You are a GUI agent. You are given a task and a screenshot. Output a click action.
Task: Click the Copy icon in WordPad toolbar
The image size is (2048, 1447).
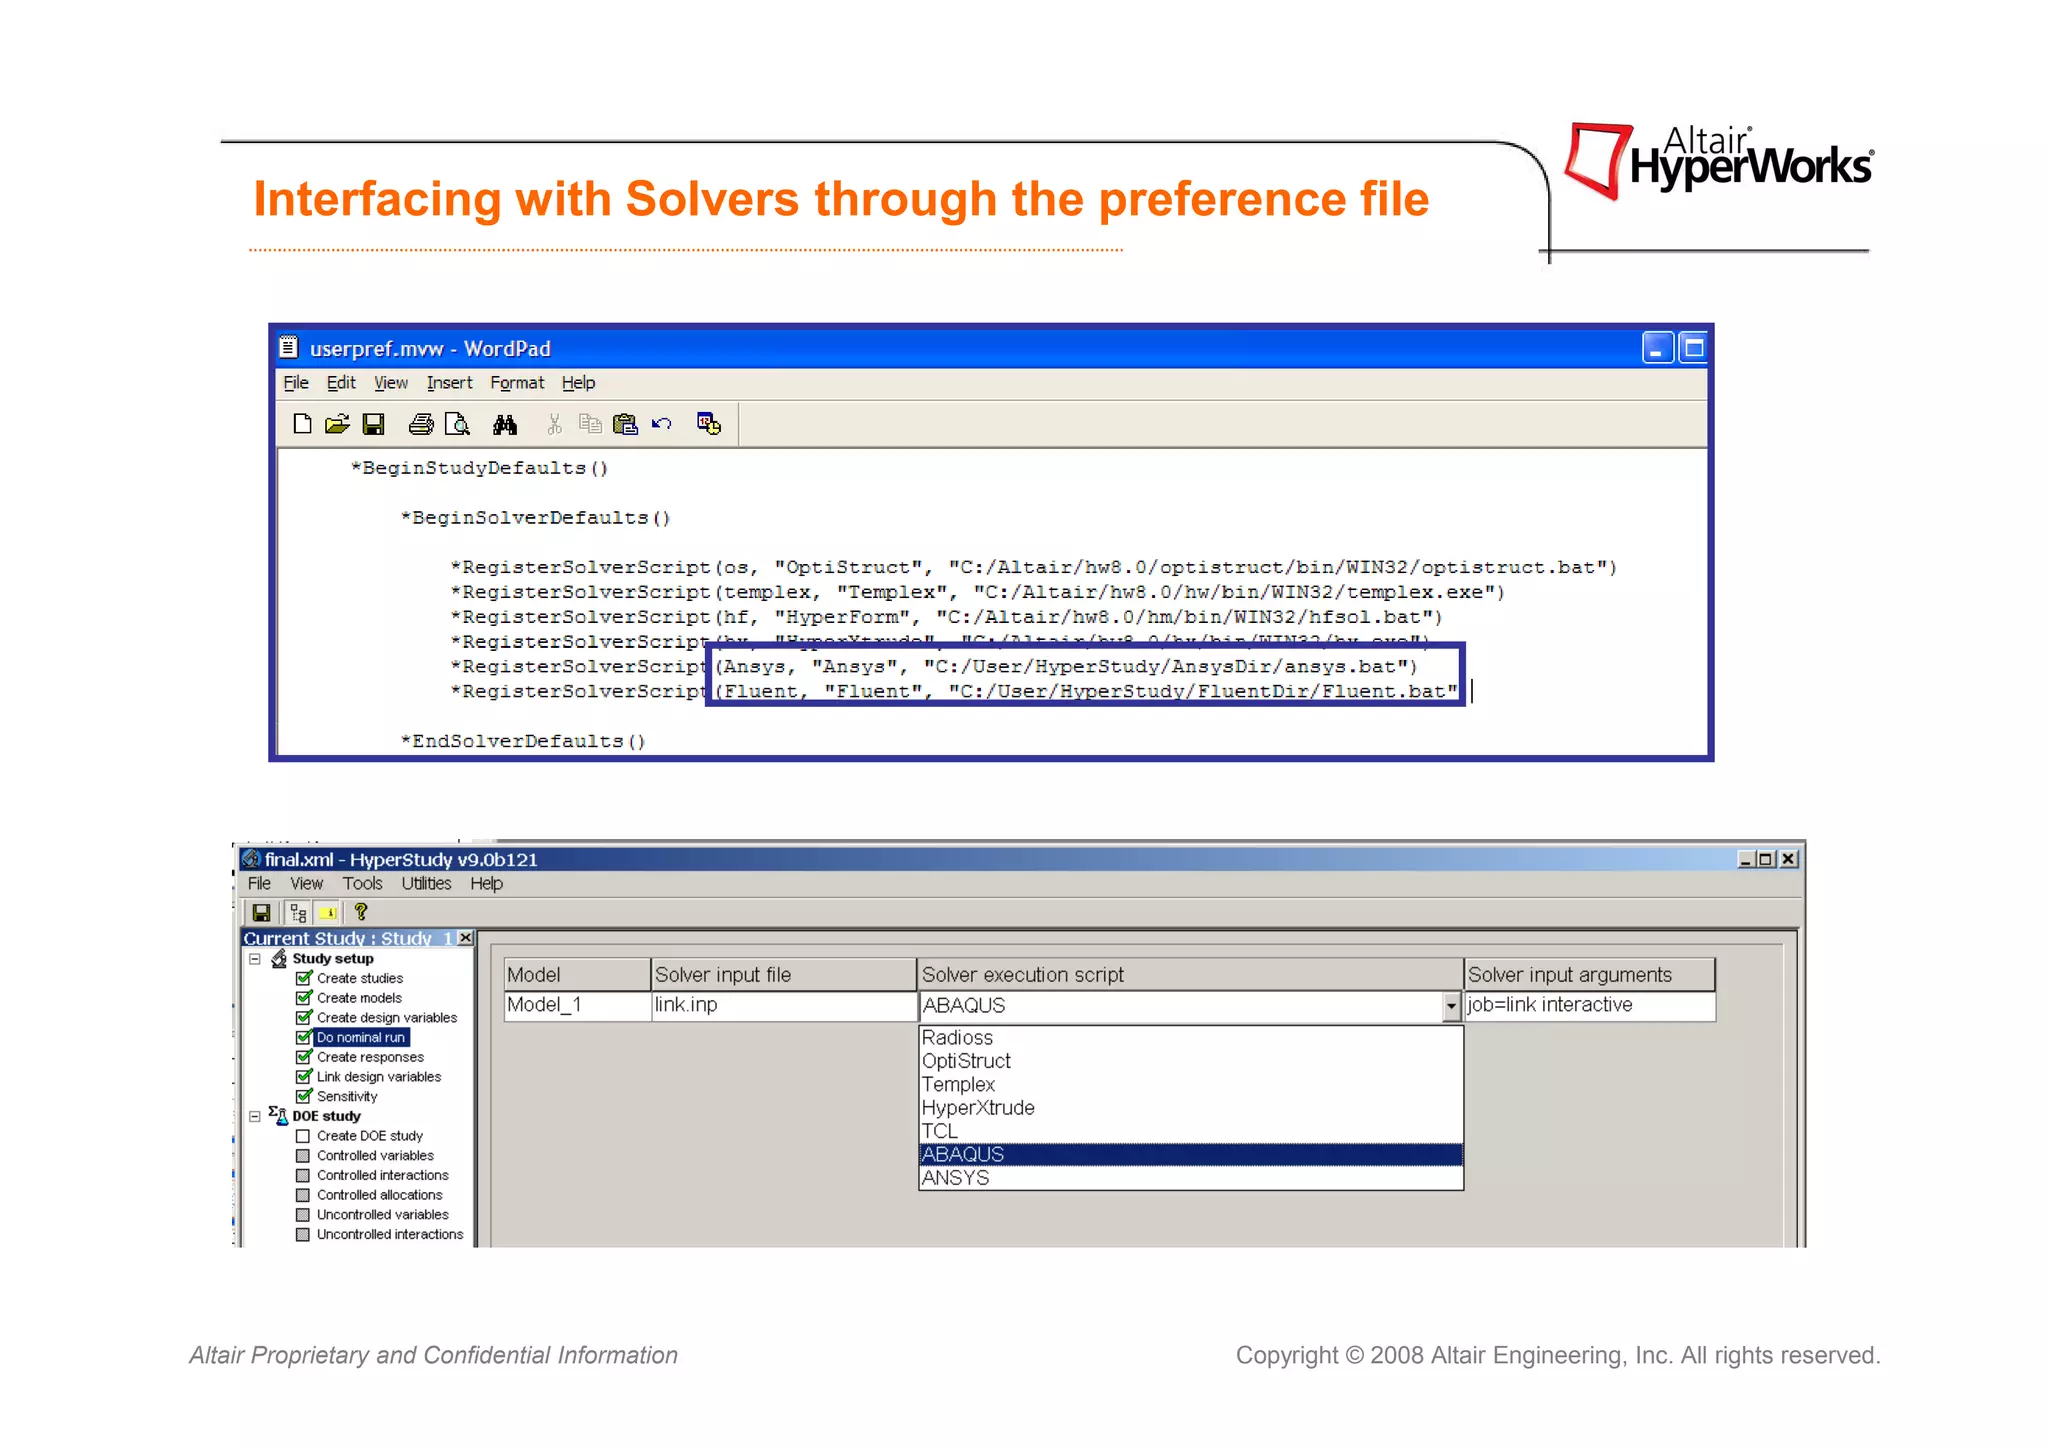(590, 424)
